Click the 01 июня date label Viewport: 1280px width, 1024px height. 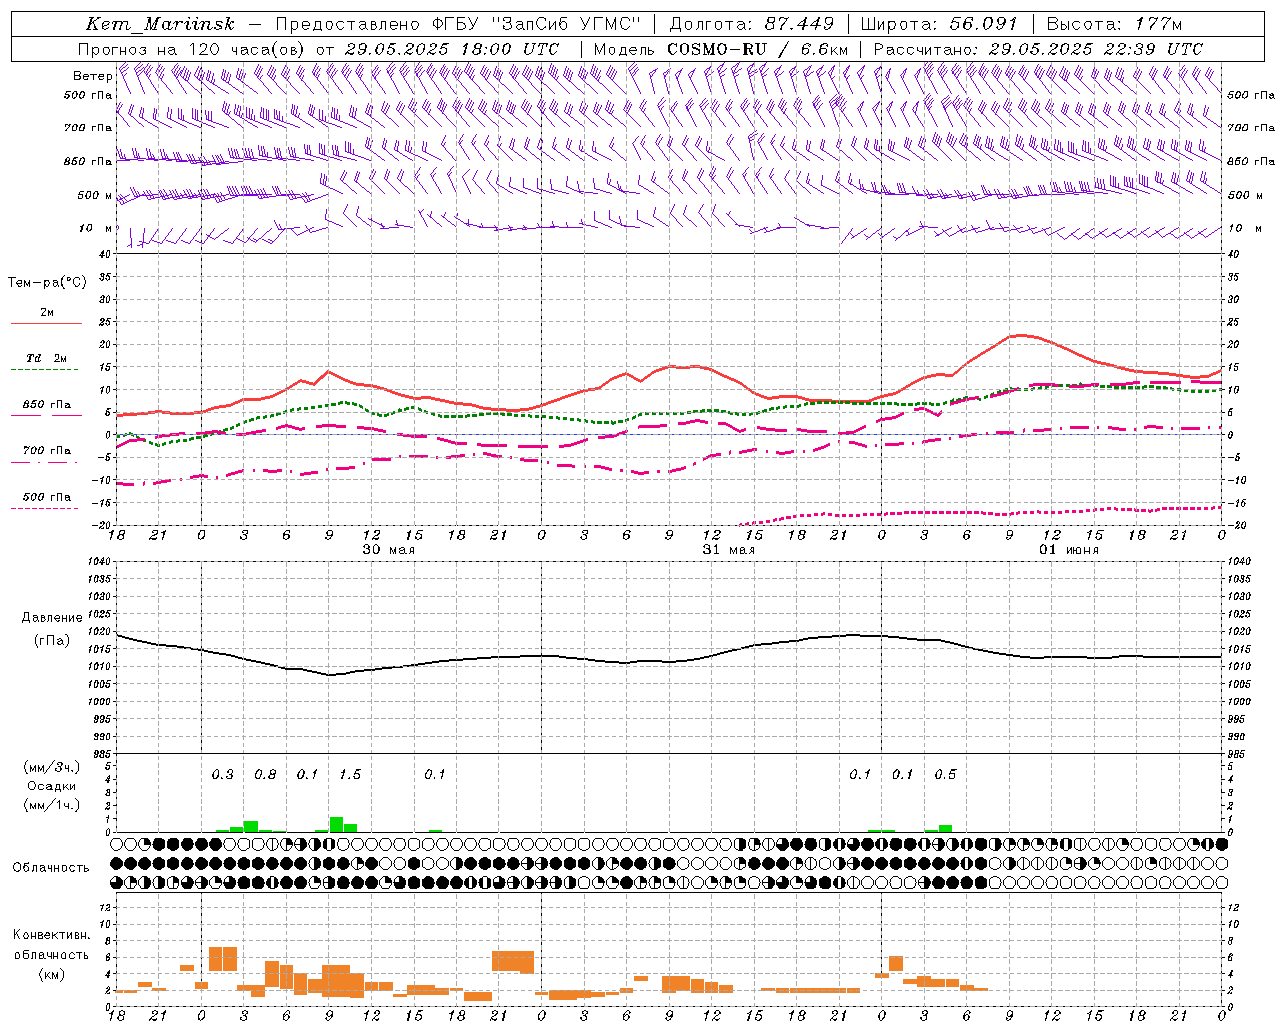coord(1068,550)
